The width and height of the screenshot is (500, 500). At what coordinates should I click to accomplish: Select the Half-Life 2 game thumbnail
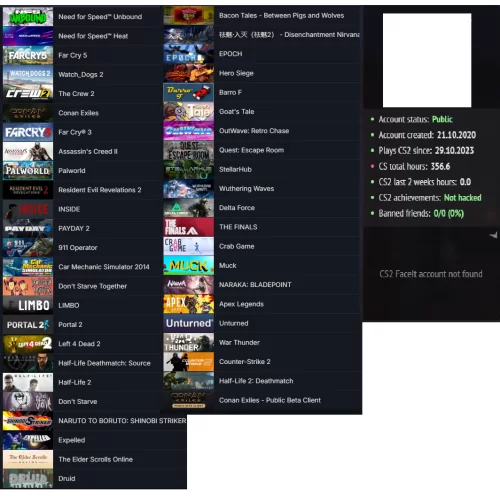[28, 382]
